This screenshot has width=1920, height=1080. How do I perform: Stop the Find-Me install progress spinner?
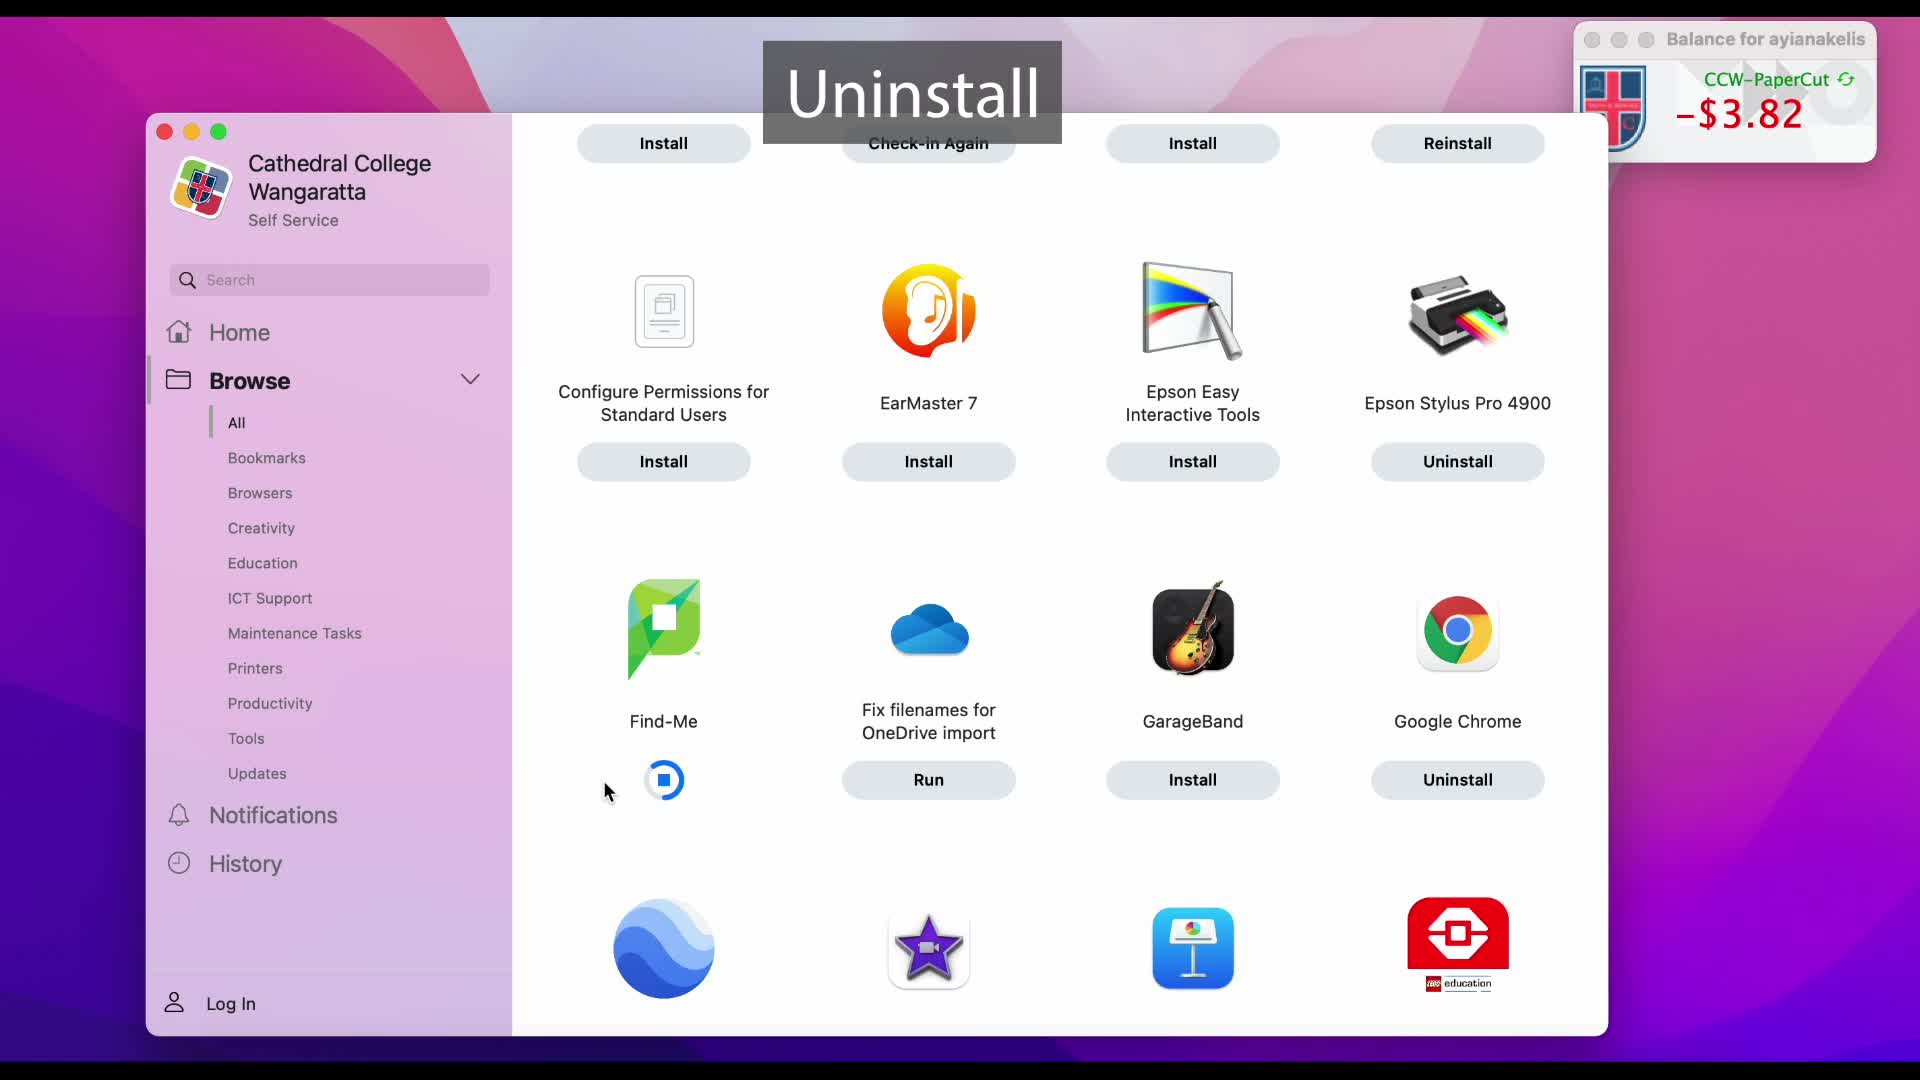[664, 780]
